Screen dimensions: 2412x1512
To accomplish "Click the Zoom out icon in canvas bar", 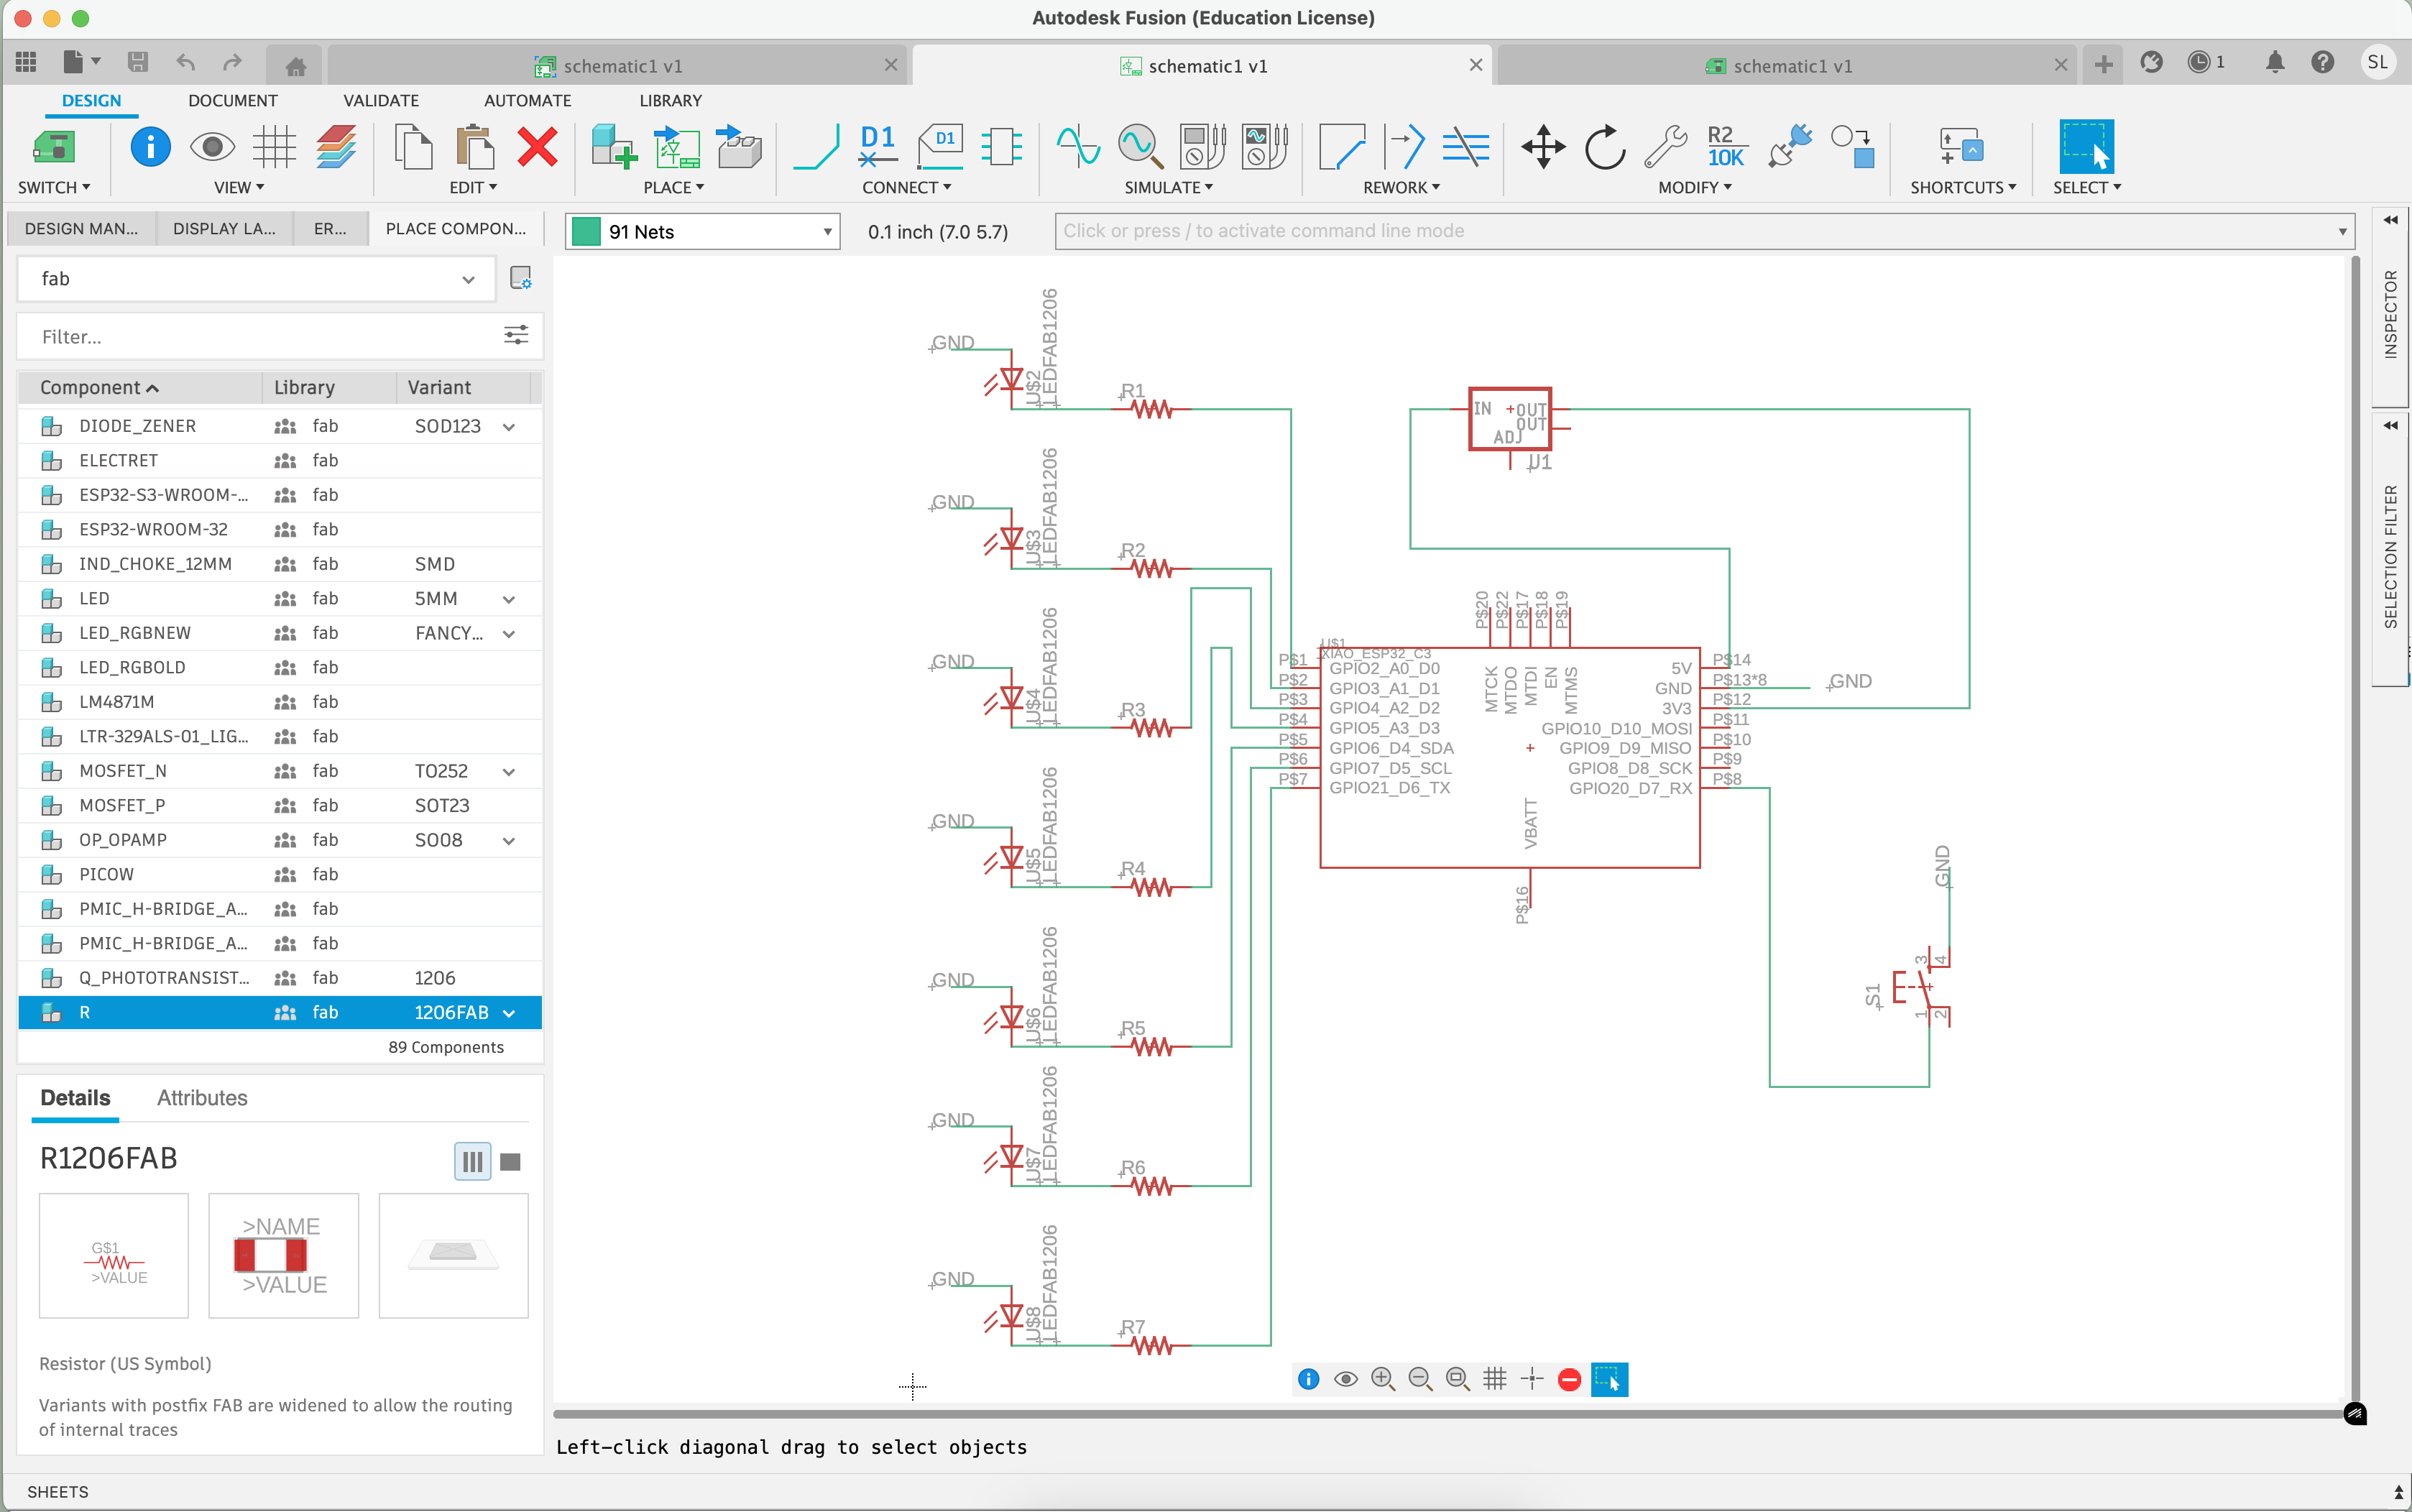I will 1420,1379.
